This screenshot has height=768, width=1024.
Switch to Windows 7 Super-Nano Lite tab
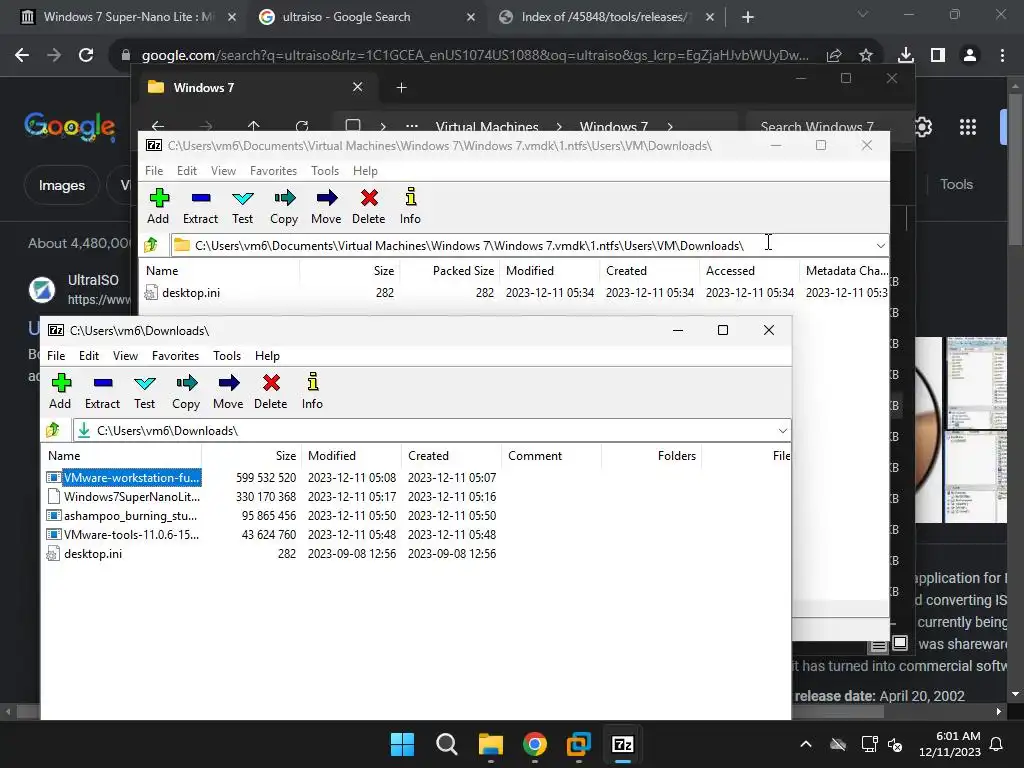[127, 17]
